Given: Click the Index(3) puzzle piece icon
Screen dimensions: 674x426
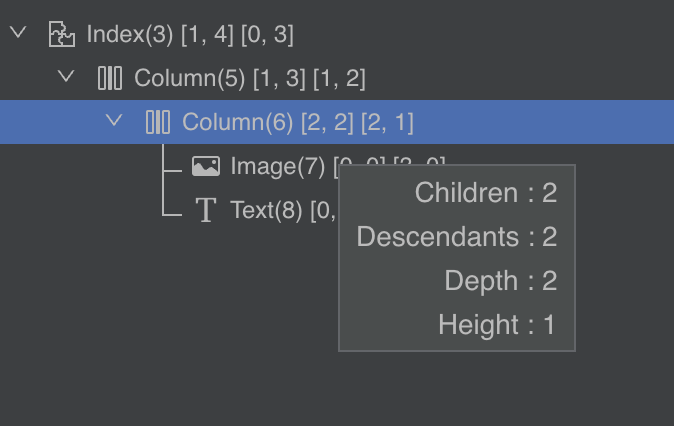Looking at the screenshot, I should 62,35.
